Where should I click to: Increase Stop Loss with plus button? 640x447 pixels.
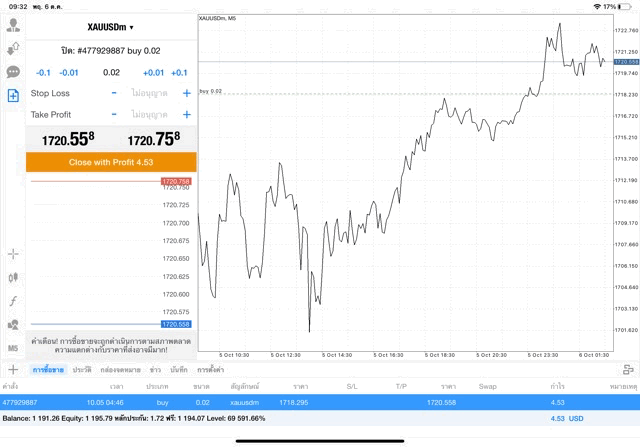coord(186,93)
